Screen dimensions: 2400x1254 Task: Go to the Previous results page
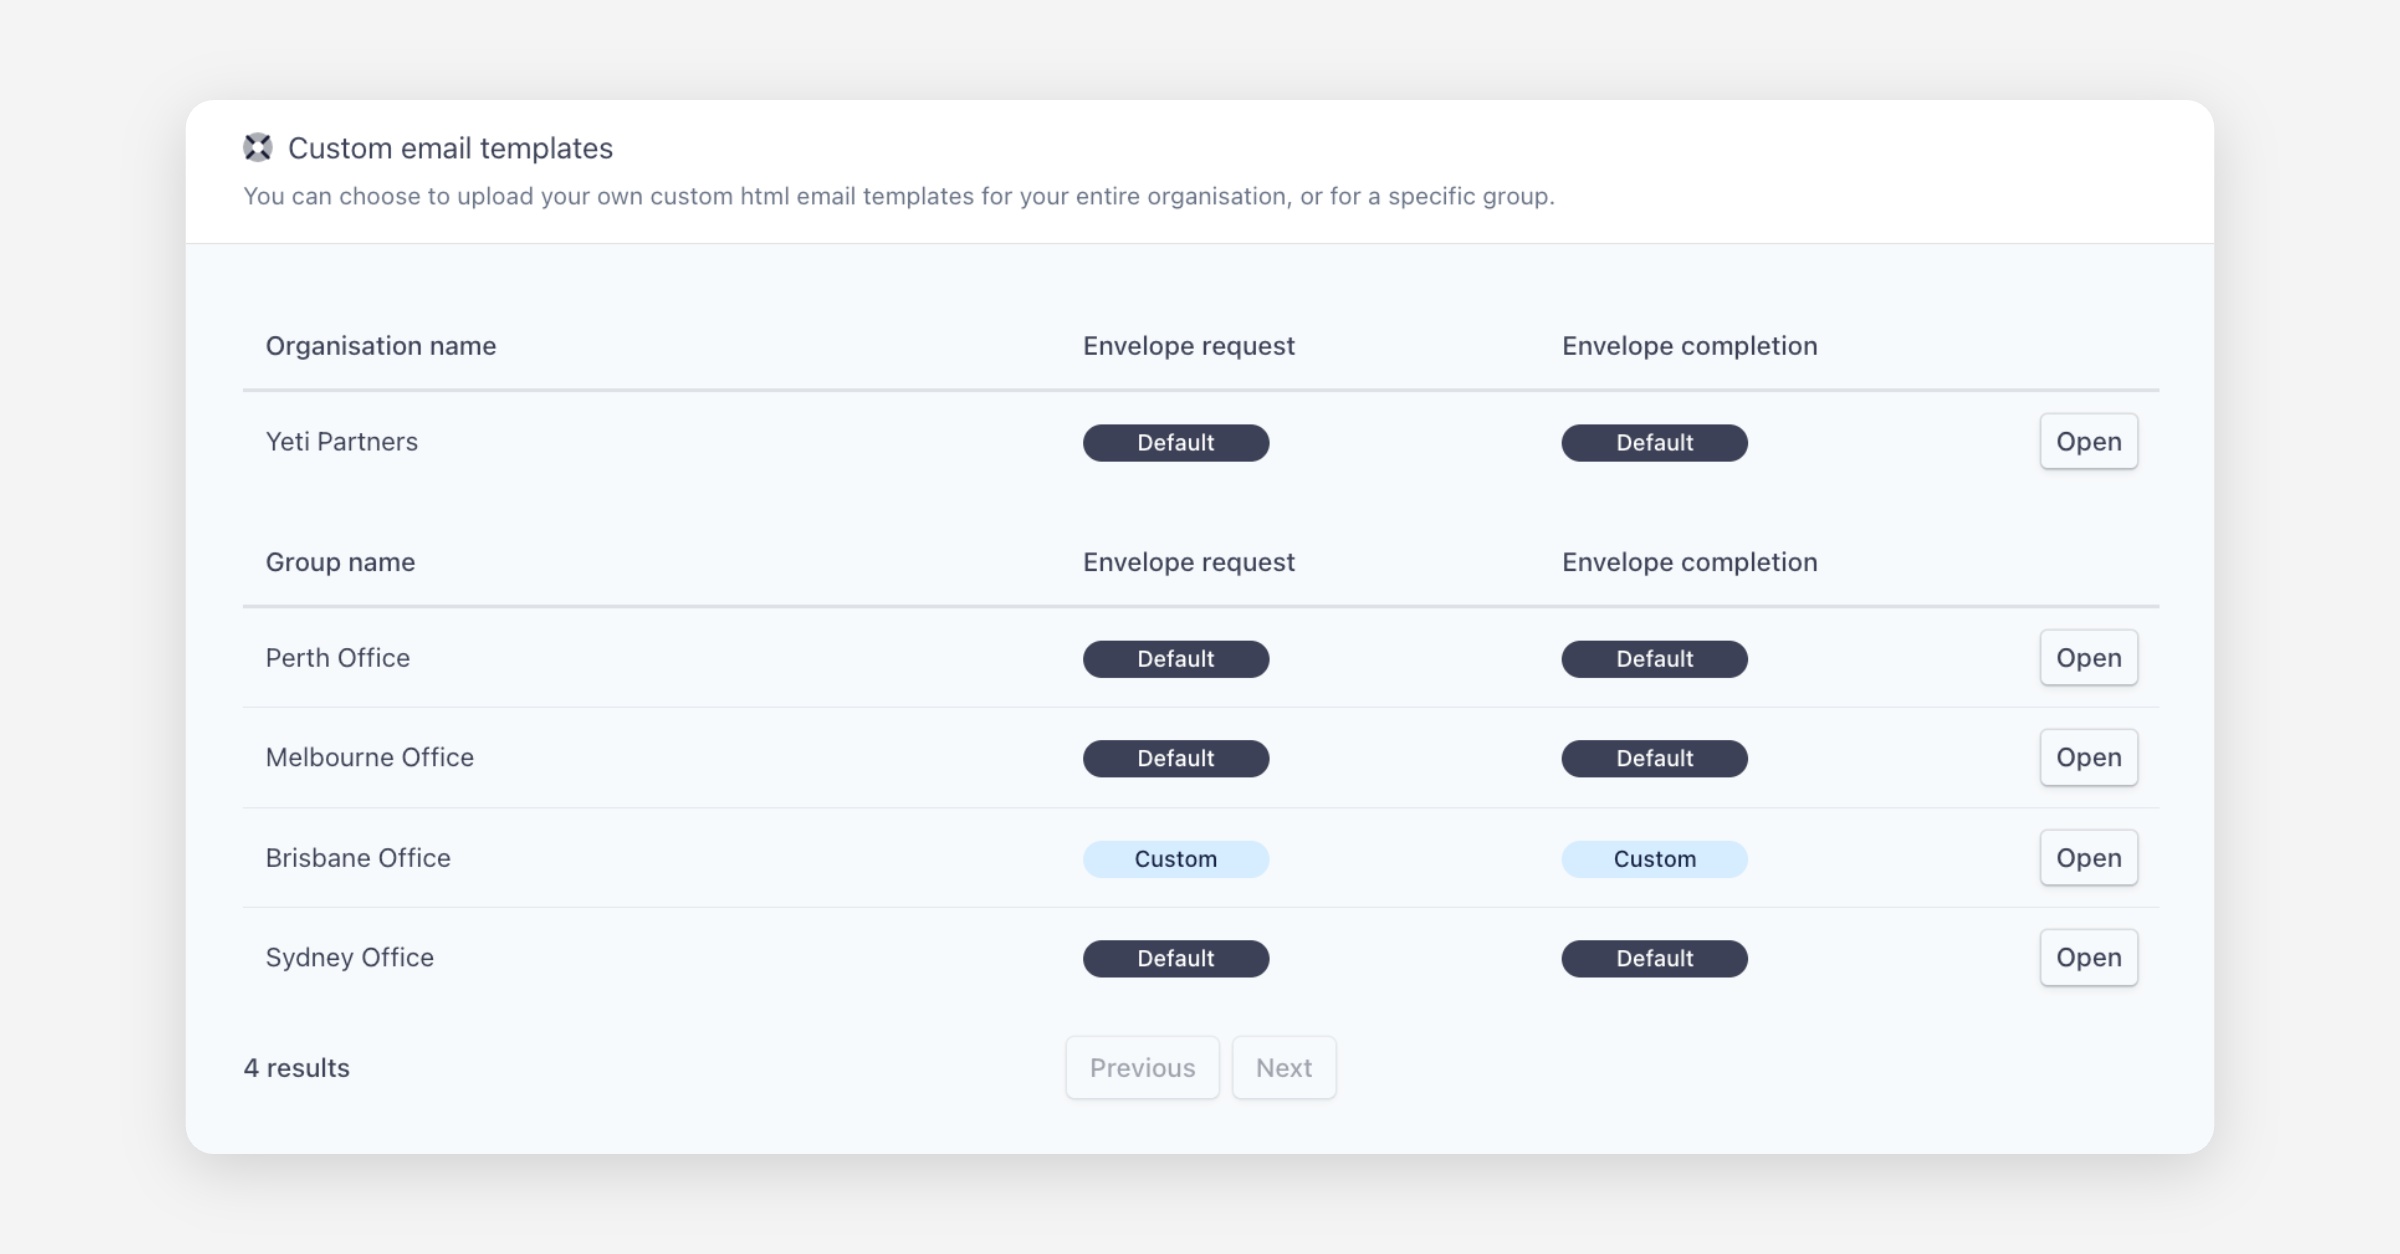[1142, 1068]
